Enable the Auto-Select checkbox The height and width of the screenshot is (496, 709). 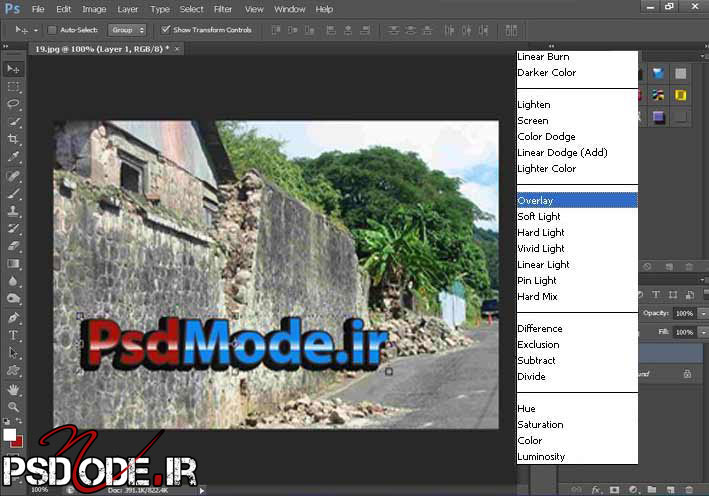tap(52, 30)
